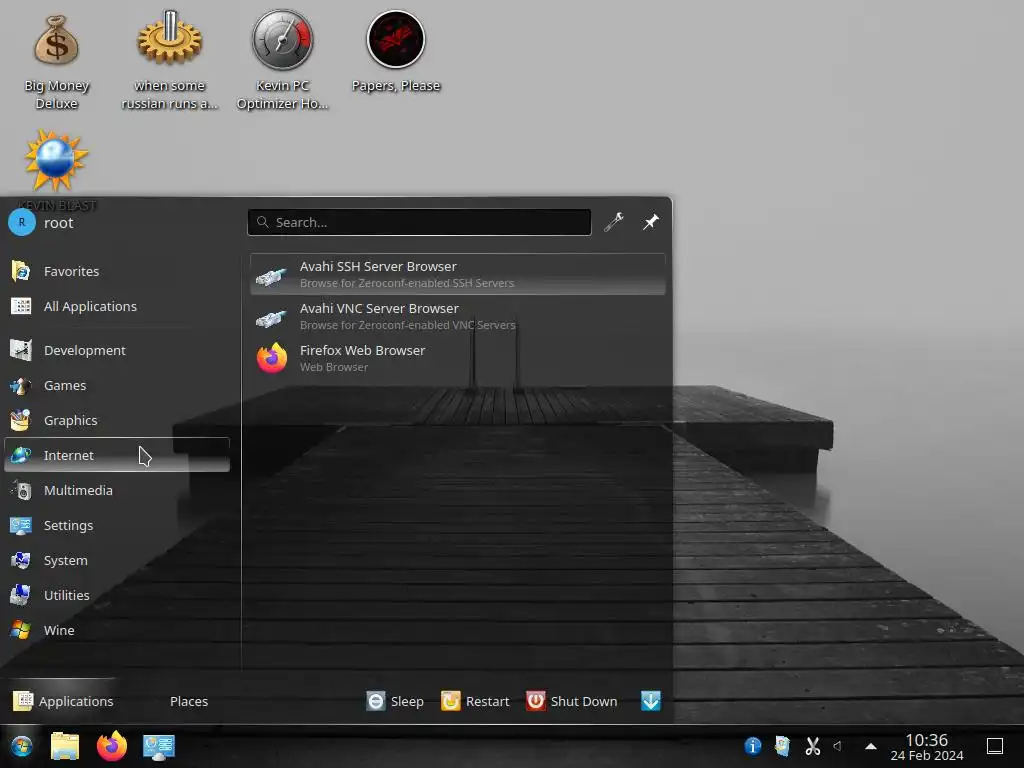Launch Firefox from the taskbar
Image resolution: width=1024 pixels, height=768 pixels.
[x=112, y=746]
